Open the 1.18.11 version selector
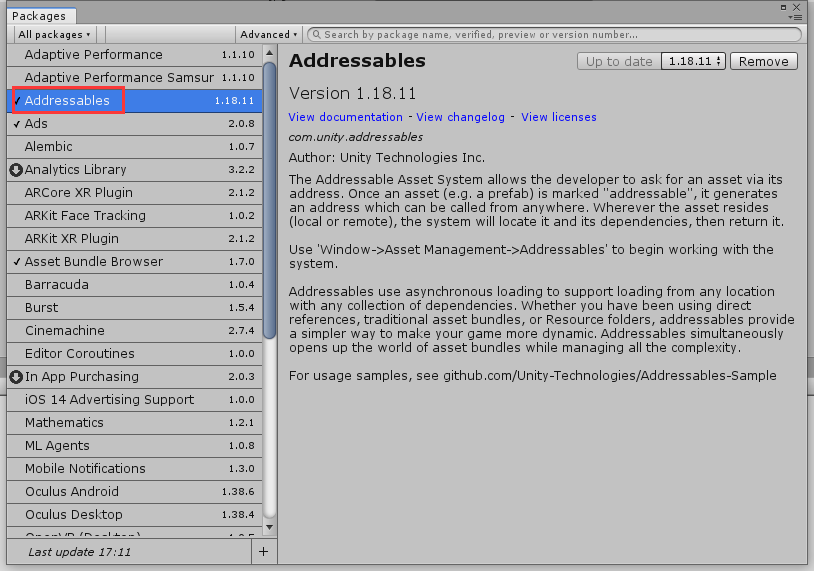Image resolution: width=814 pixels, height=571 pixels. pyautogui.click(x=694, y=61)
